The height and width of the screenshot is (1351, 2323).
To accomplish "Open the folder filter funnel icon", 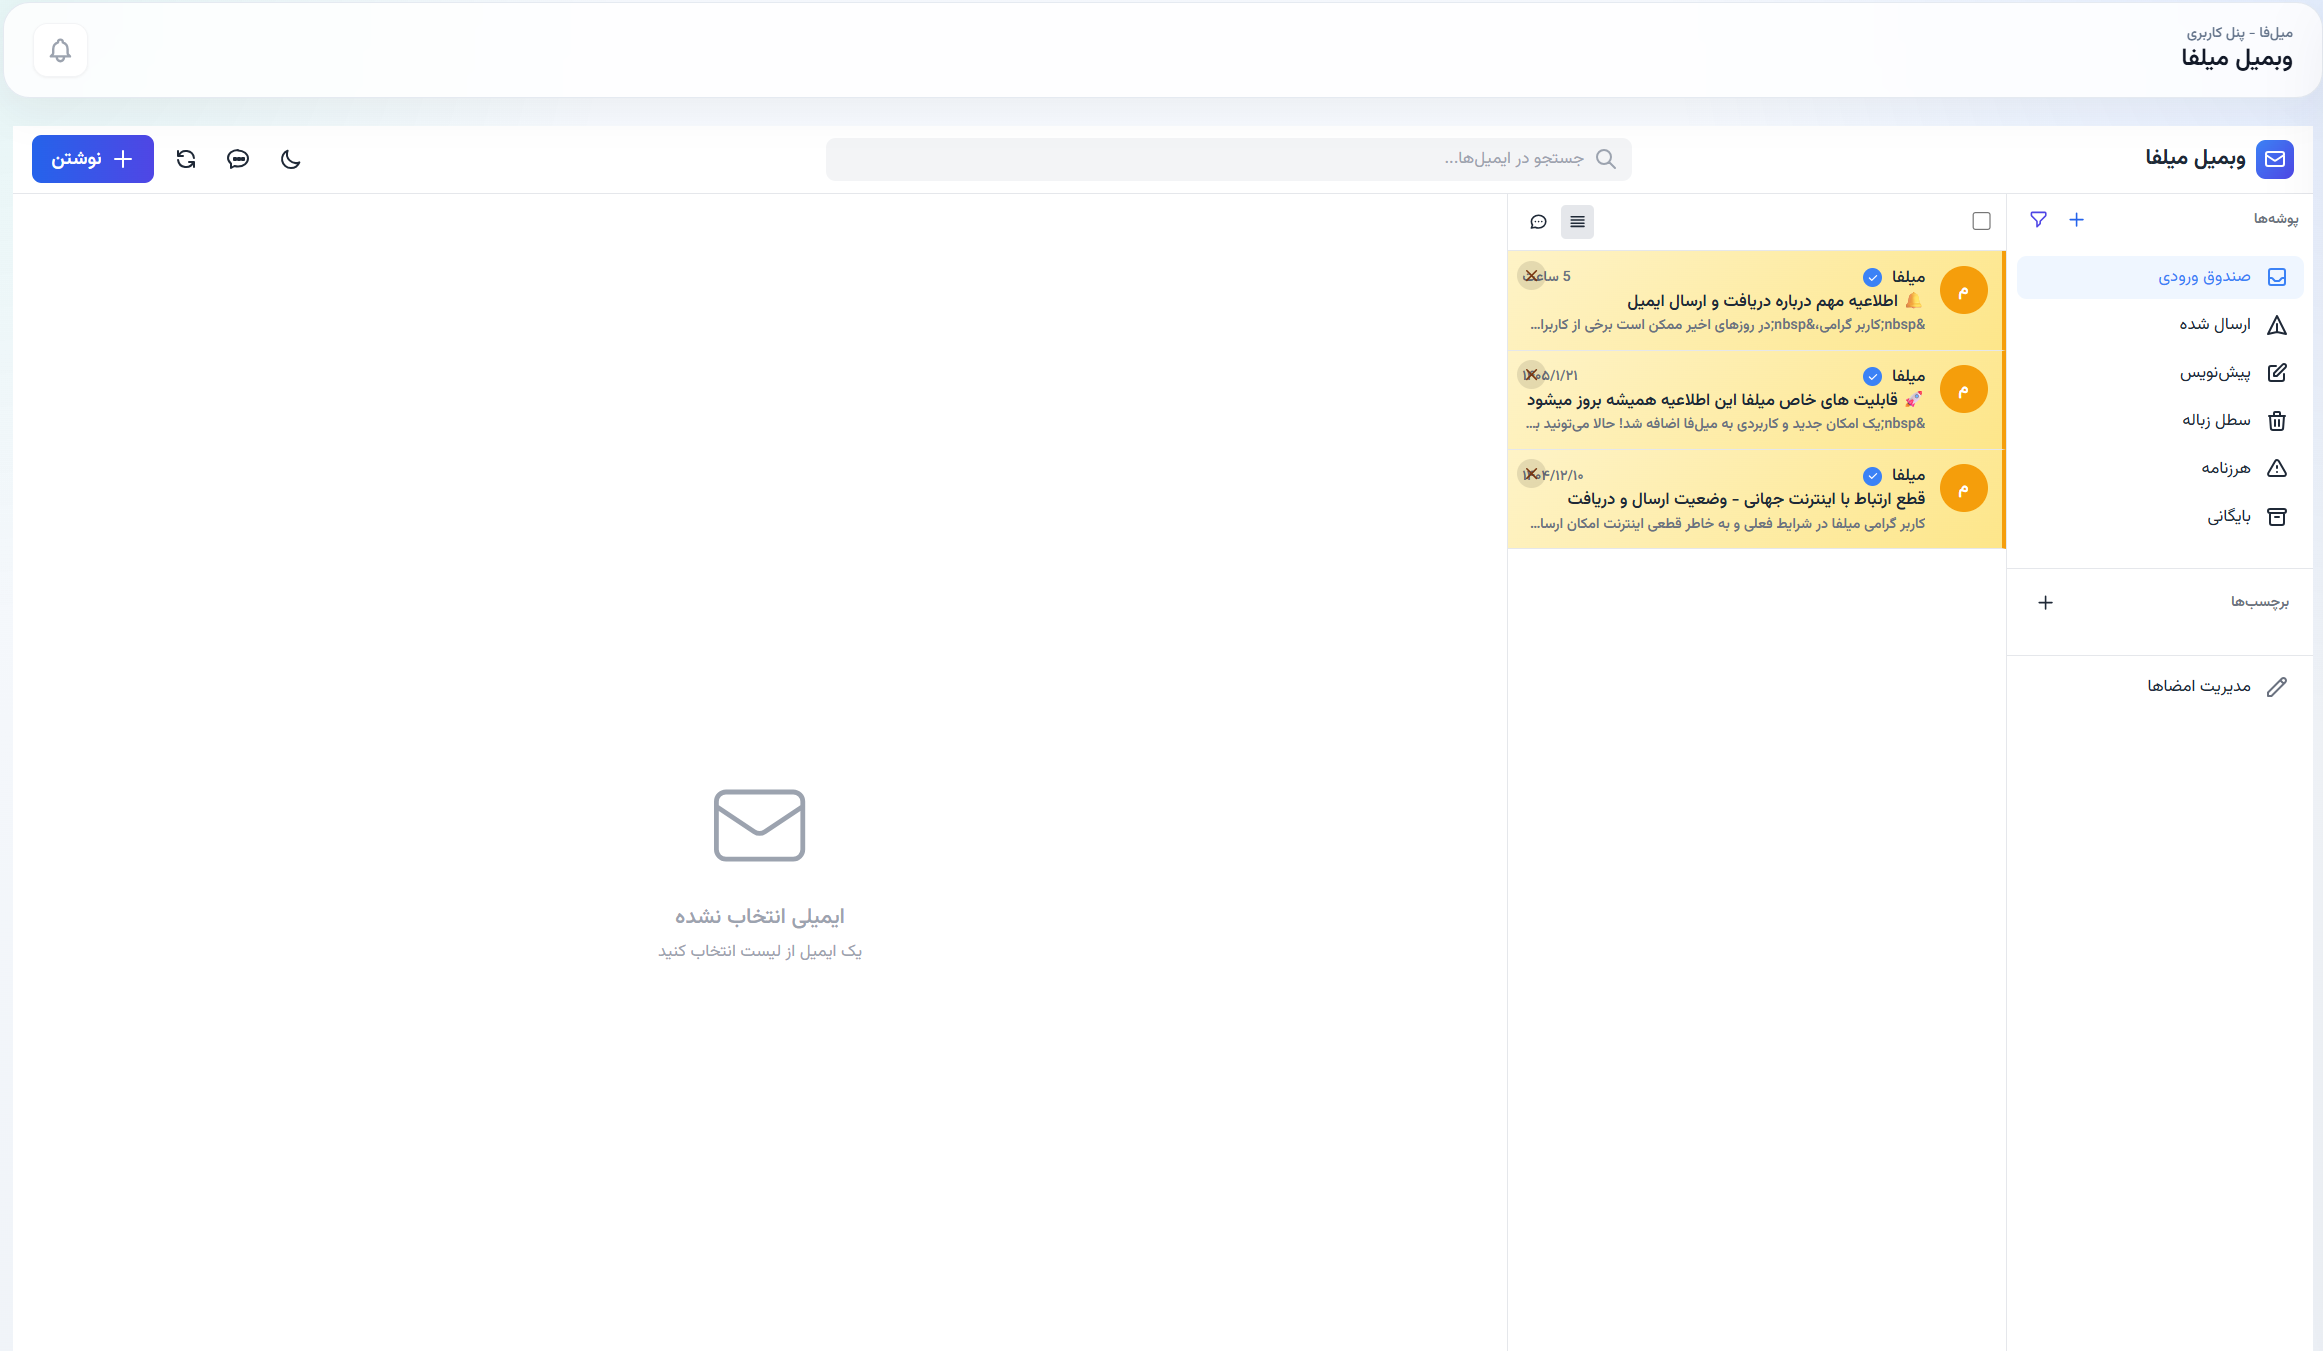I will point(2038,219).
